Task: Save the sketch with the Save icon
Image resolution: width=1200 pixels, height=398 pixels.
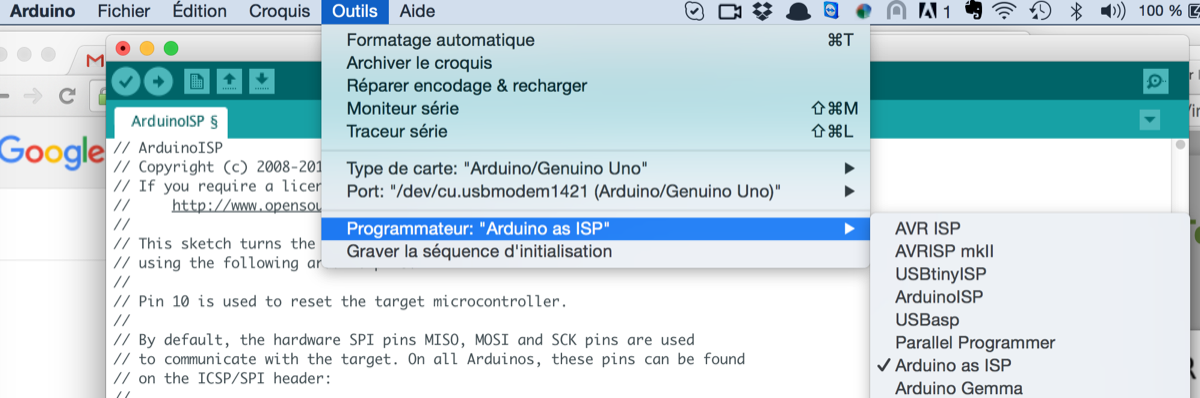Action: coord(261,81)
